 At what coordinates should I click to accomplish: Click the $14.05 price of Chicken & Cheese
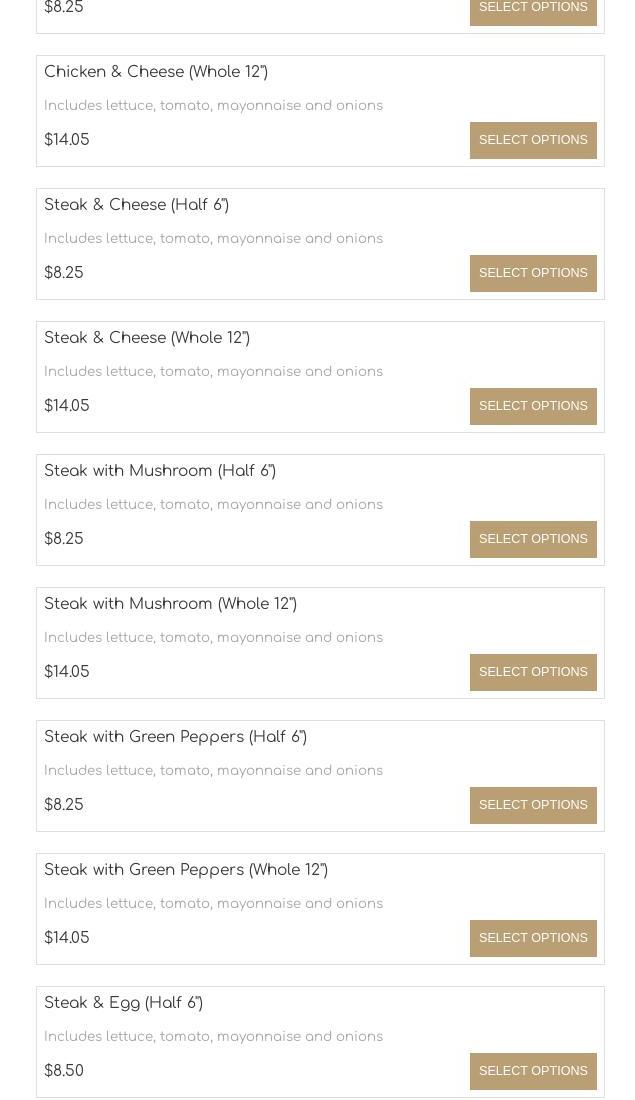[x=67, y=140]
